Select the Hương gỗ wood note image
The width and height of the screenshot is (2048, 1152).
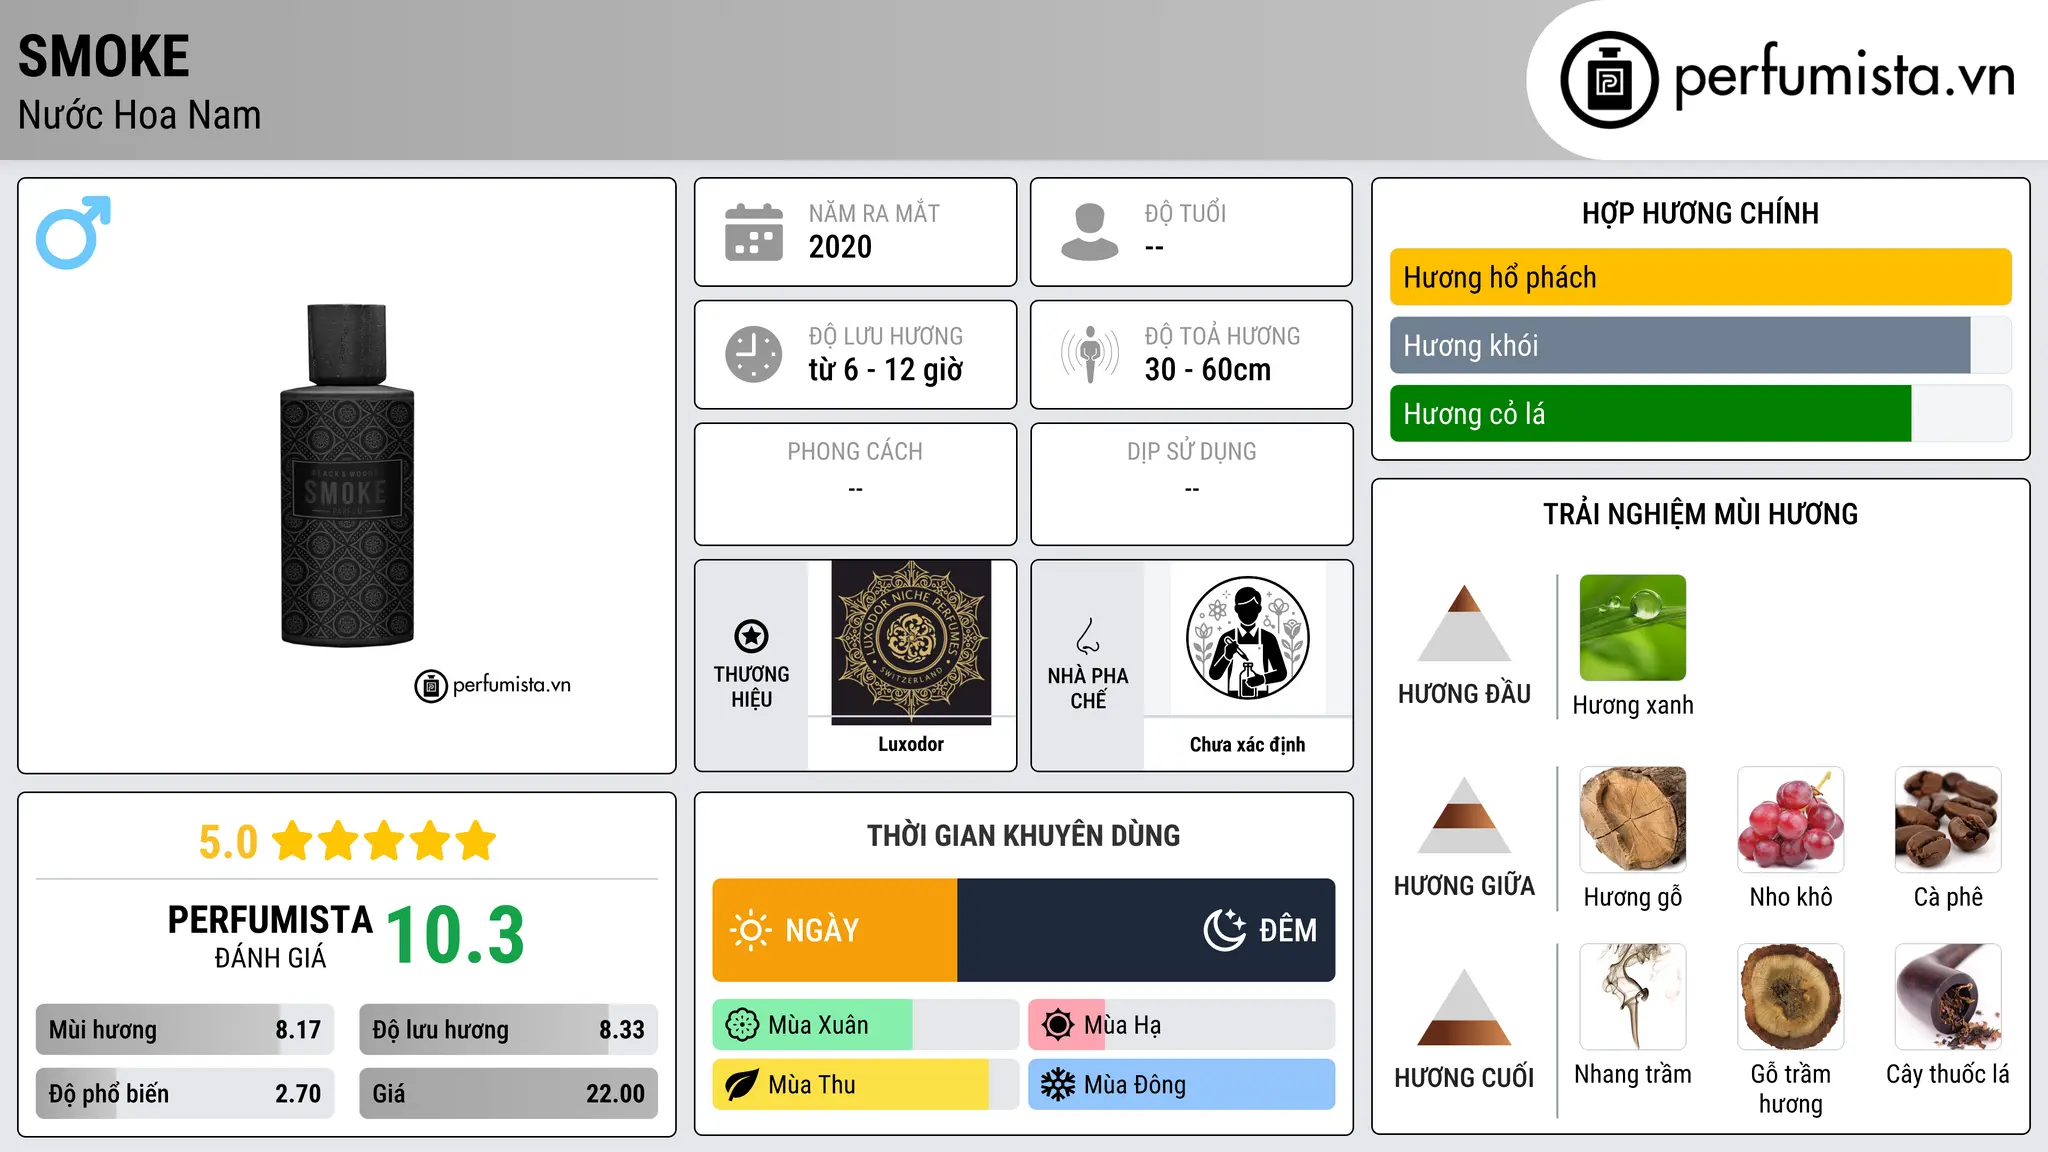pyautogui.click(x=1633, y=820)
